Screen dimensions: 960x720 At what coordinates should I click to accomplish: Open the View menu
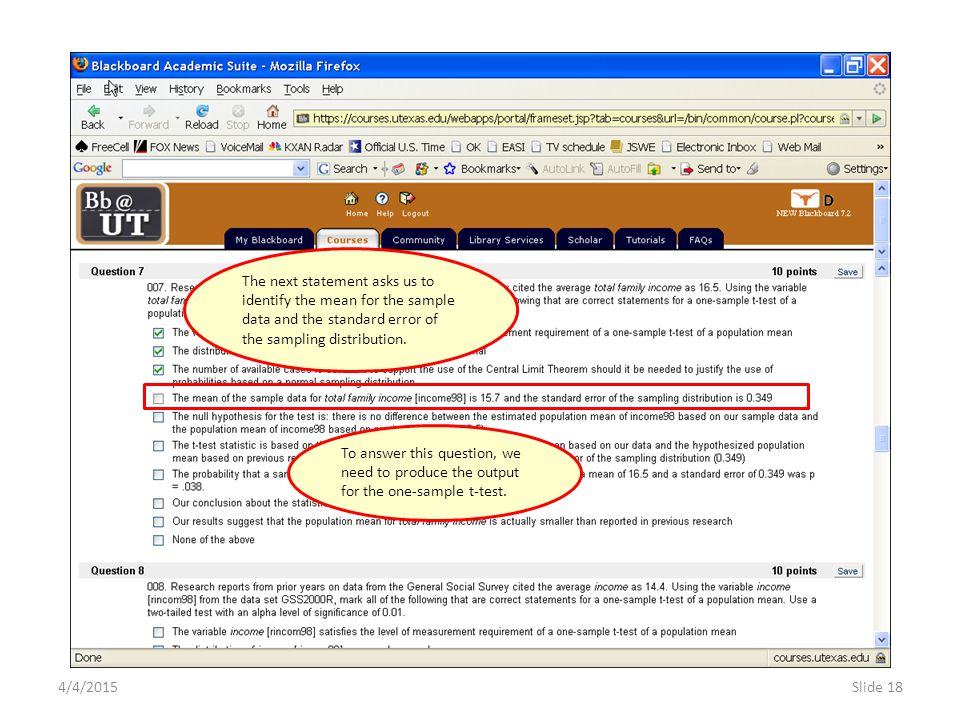tap(146, 89)
